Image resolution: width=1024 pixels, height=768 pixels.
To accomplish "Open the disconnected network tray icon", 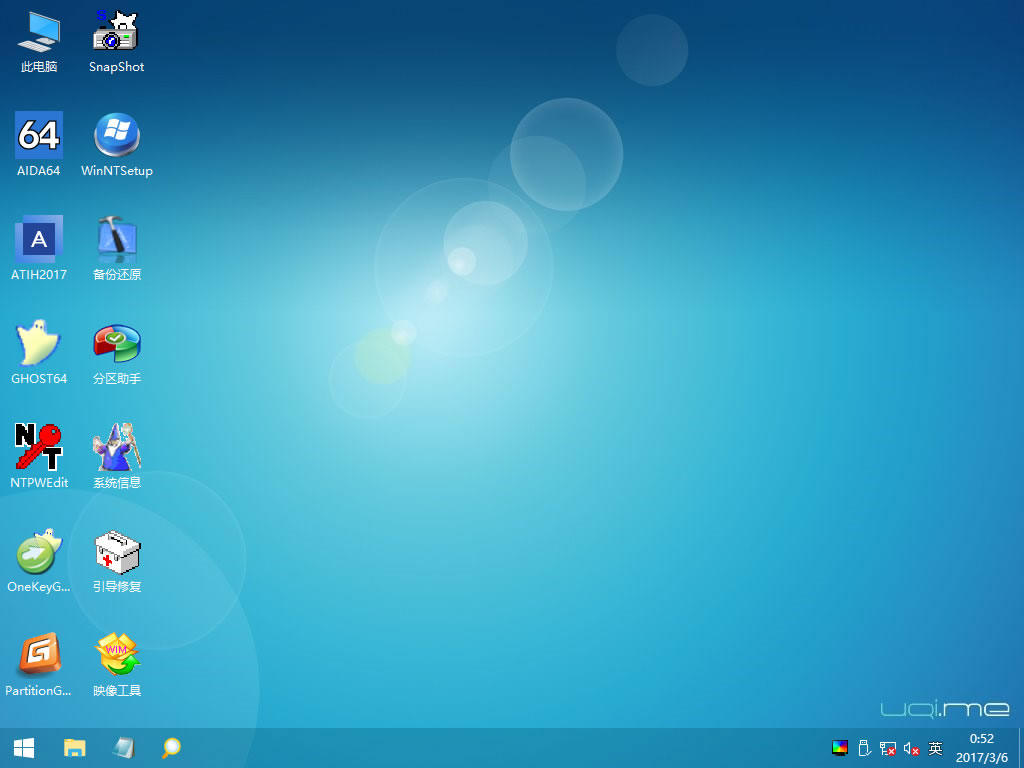I will pyautogui.click(x=888, y=748).
